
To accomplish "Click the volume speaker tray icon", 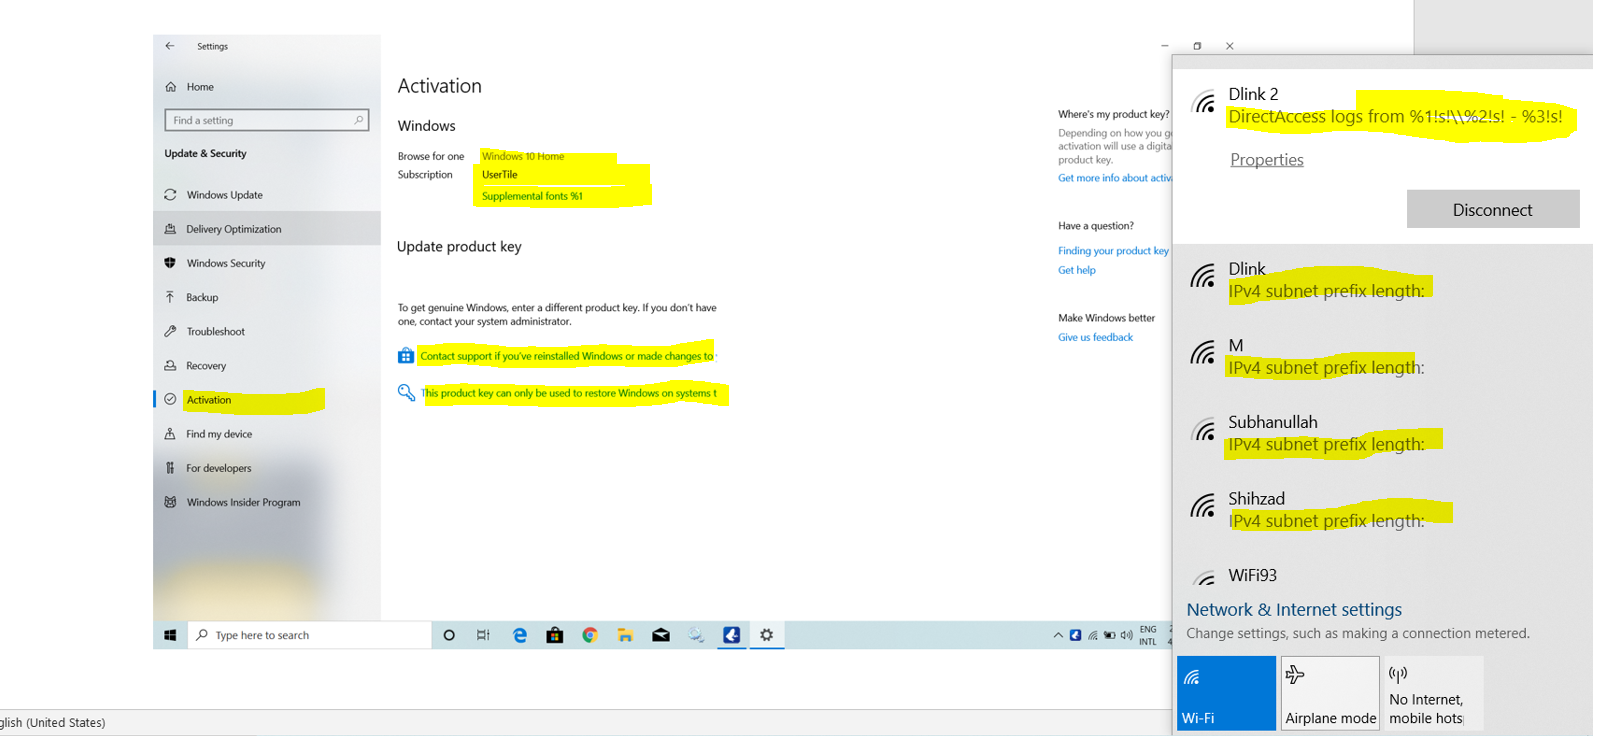I will point(1127,635).
